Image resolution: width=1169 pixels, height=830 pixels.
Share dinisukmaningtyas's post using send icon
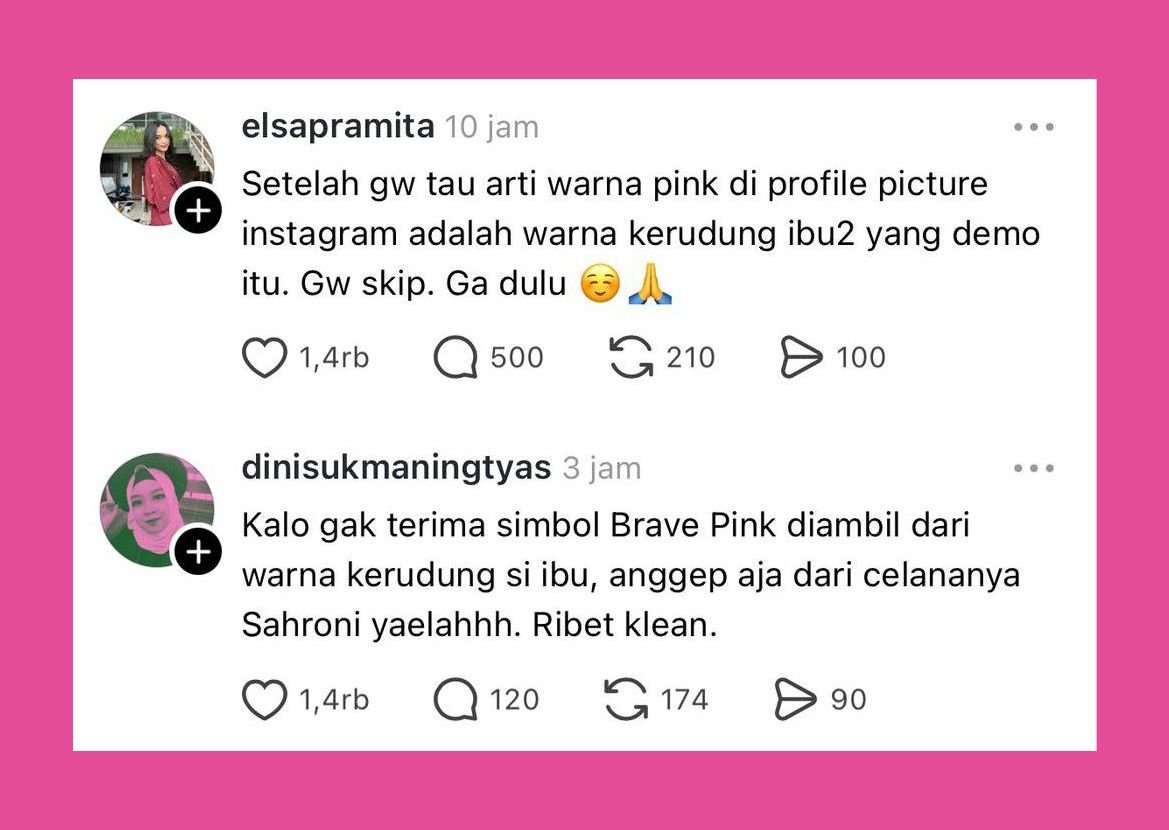coord(796,699)
